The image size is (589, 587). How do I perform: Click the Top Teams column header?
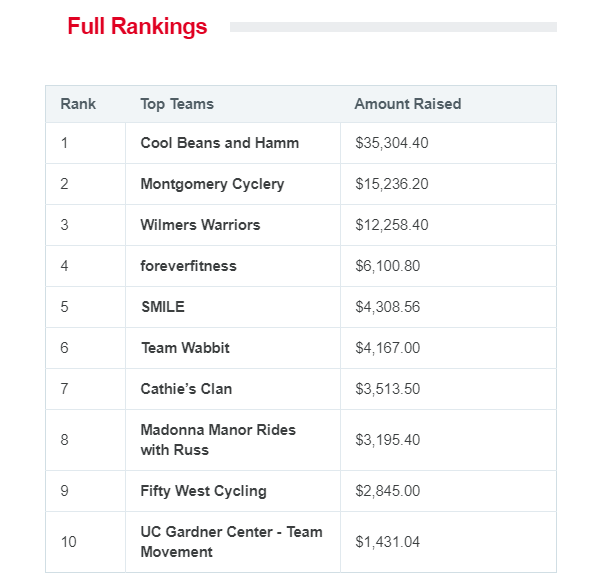(177, 104)
